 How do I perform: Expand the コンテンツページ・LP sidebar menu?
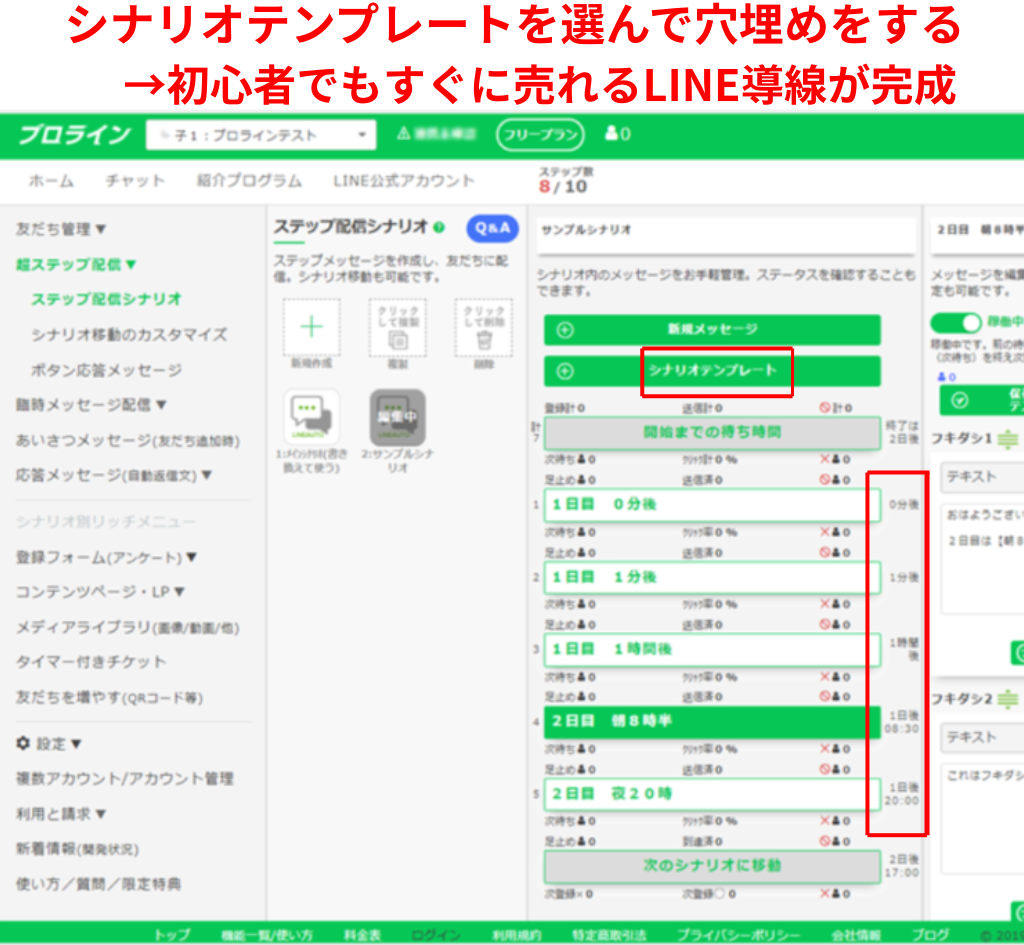pos(100,592)
